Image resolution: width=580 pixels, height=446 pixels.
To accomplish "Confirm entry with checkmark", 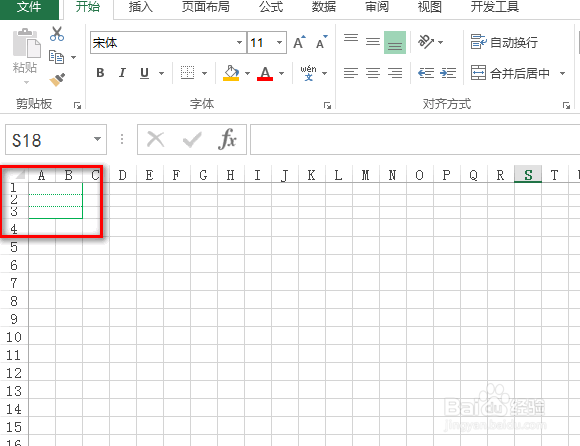I will click(192, 140).
